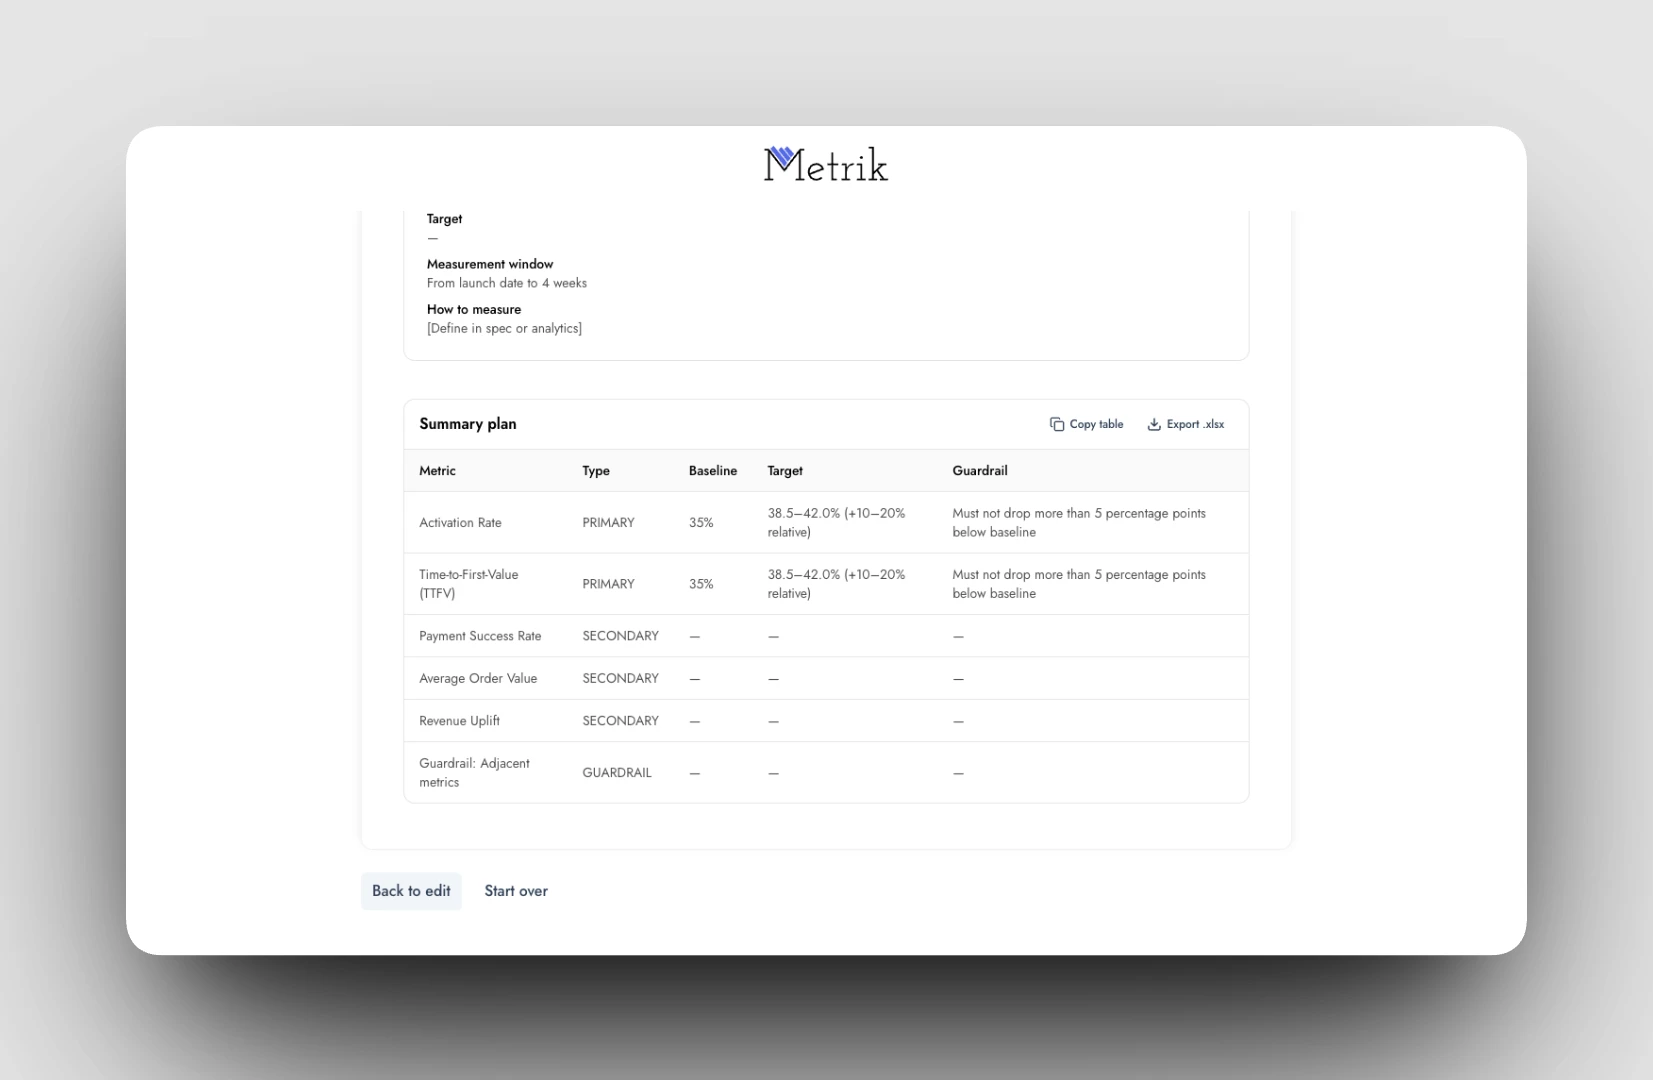Click the Guardrail: Adjacent metrics cell
Screen dimensions: 1653x1080
(474, 772)
